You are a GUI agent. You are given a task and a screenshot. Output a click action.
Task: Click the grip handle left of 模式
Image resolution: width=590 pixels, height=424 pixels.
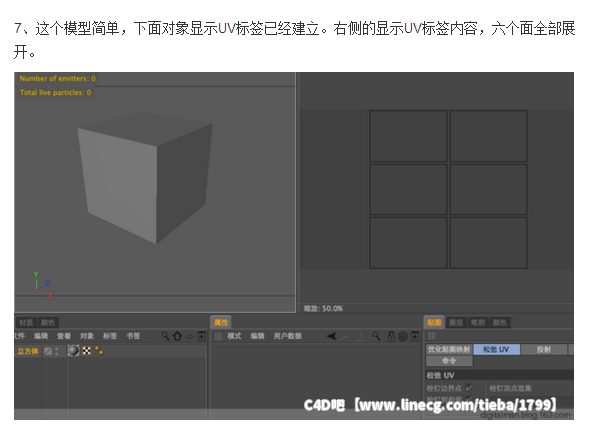pyautogui.click(x=218, y=336)
